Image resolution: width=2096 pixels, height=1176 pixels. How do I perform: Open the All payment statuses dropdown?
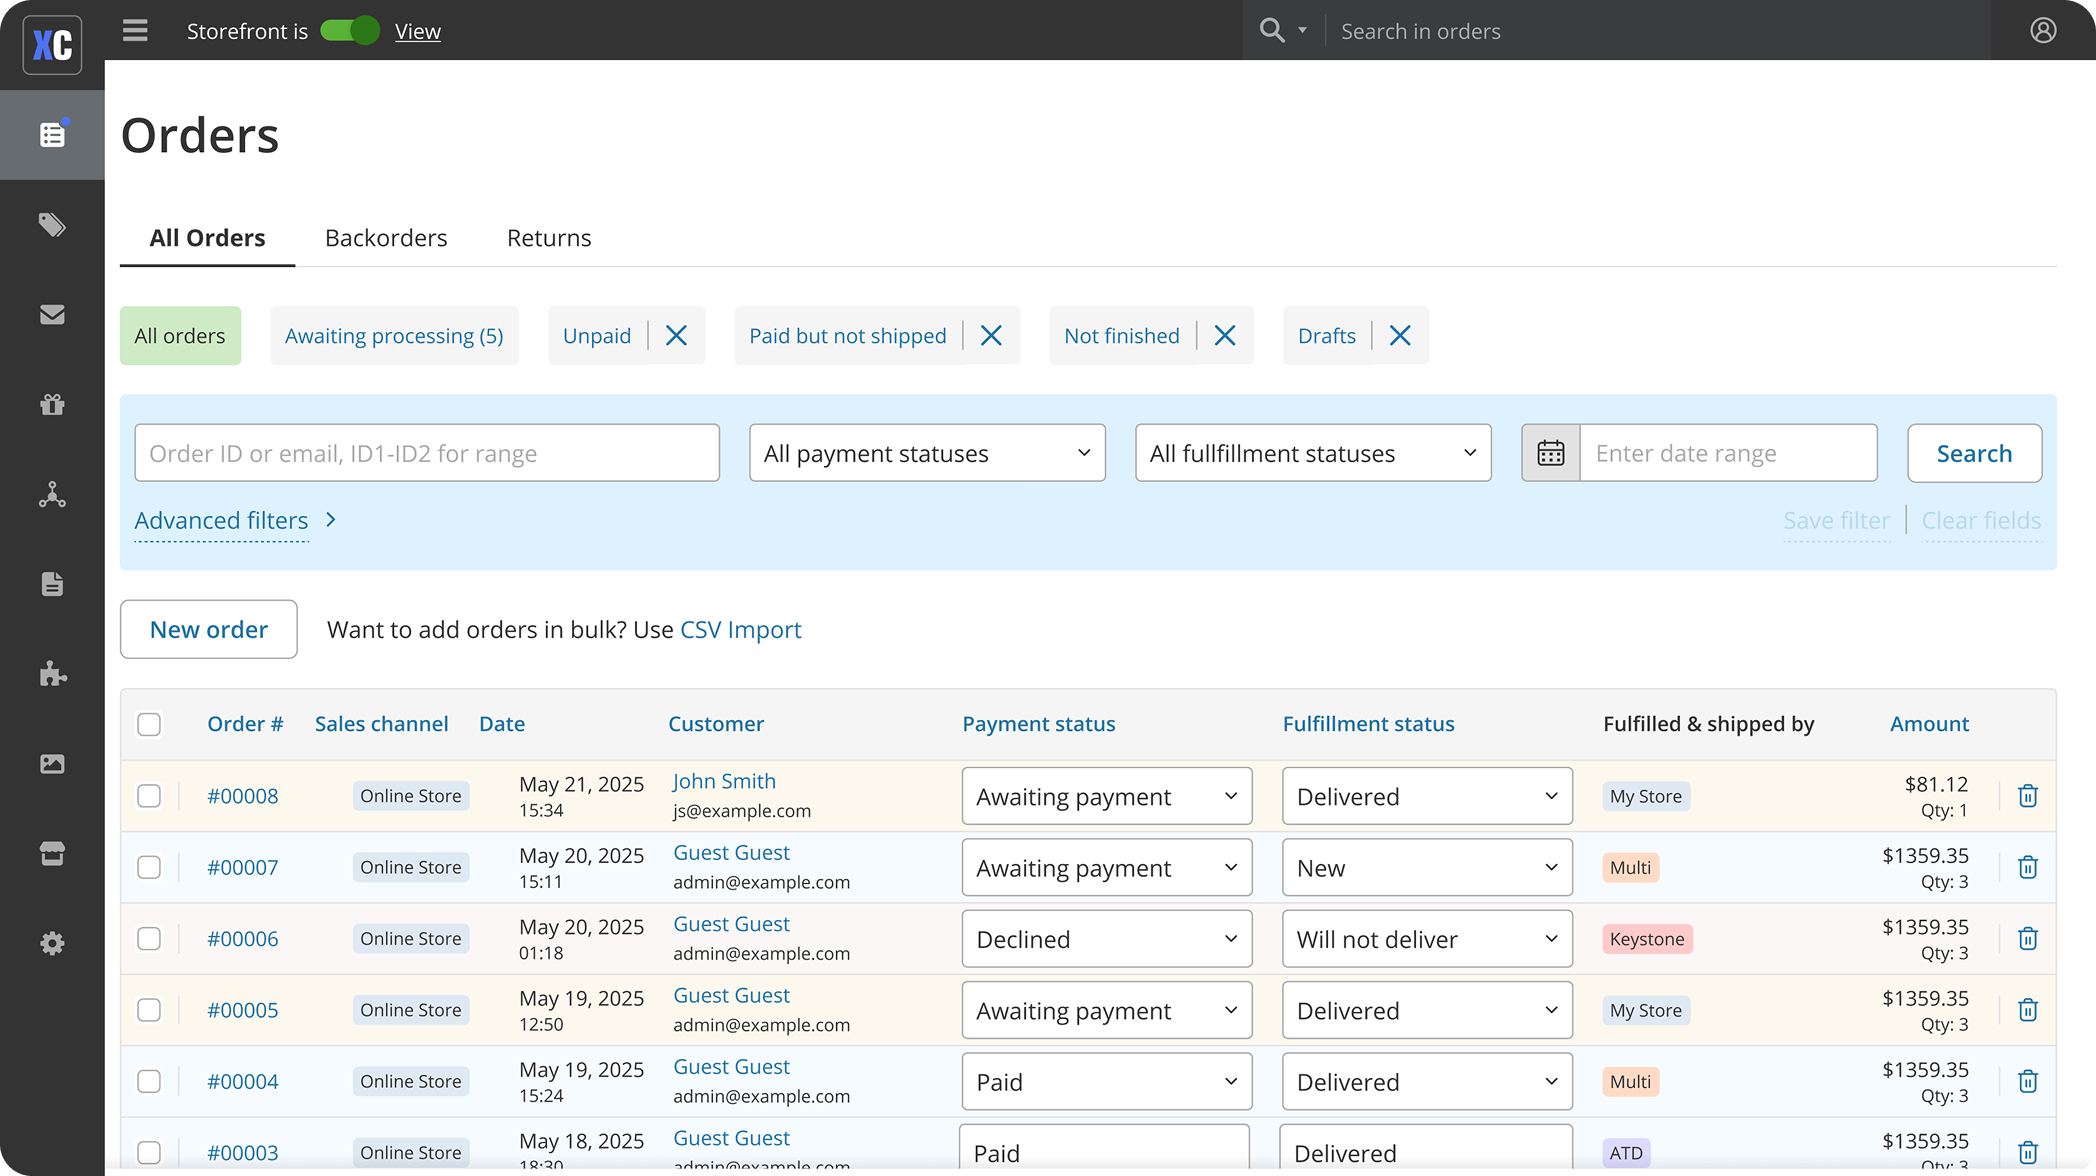[926, 452]
